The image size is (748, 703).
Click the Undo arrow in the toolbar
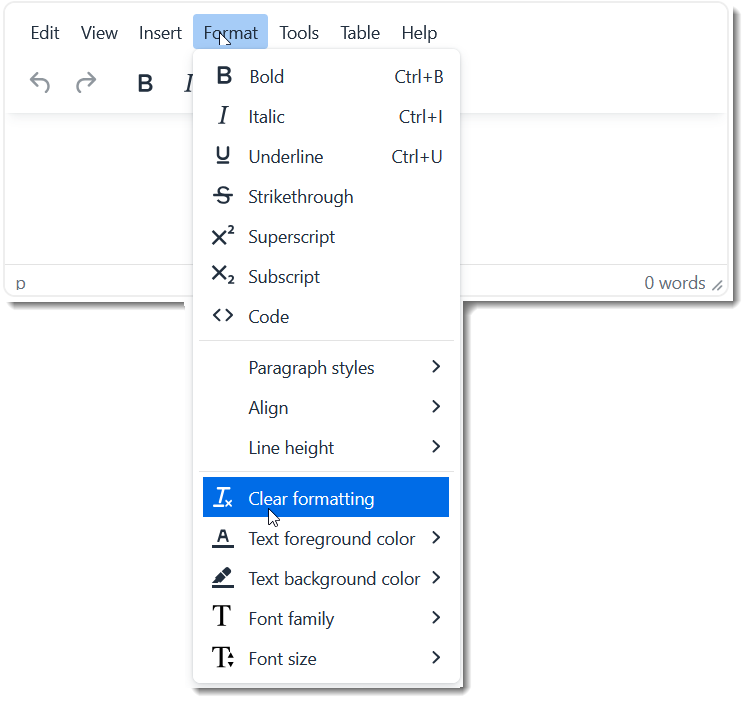point(40,83)
